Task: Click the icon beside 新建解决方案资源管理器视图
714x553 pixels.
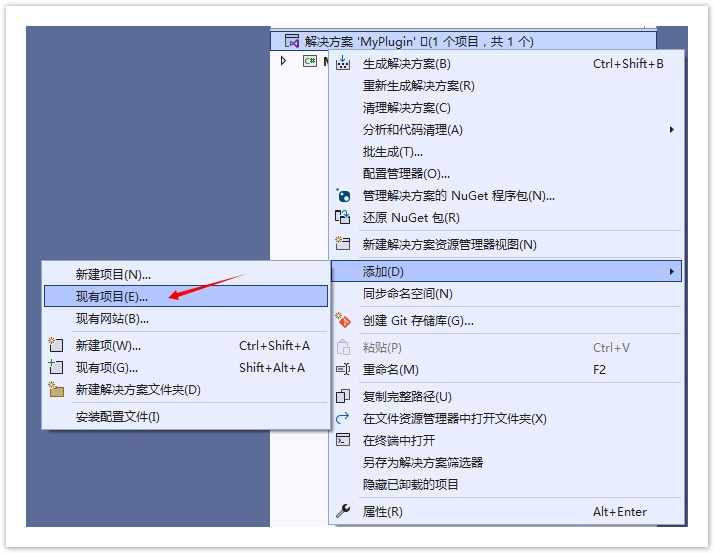Action: click(343, 244)
